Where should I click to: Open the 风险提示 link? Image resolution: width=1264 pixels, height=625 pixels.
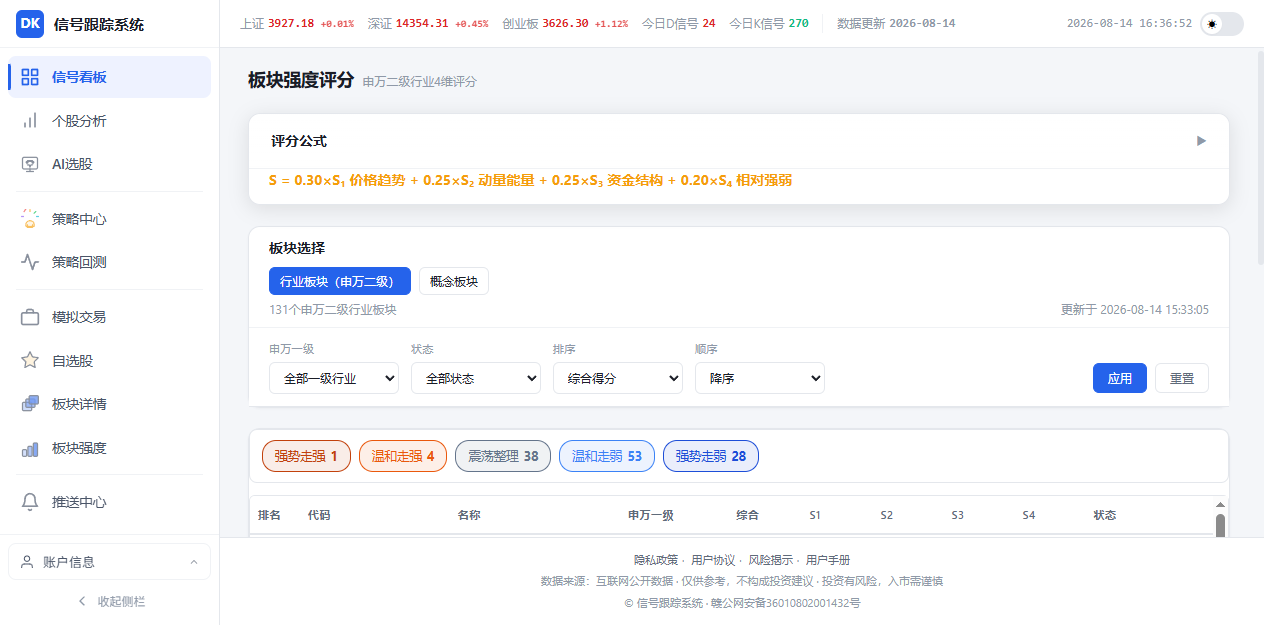pyautogui.click(x=770, y=560)
